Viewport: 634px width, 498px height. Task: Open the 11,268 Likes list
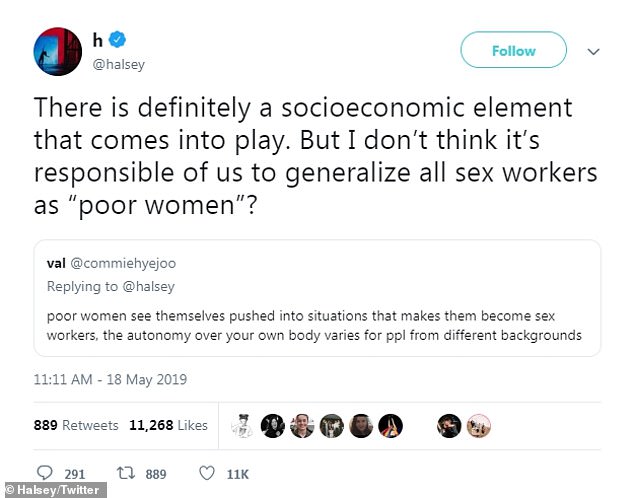(168, 425)
